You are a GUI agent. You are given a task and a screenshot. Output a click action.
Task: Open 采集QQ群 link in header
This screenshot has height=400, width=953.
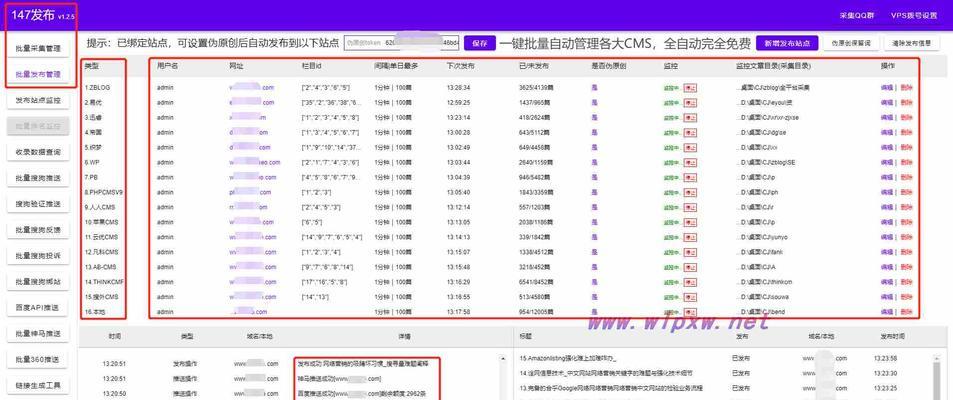[856, 16]
